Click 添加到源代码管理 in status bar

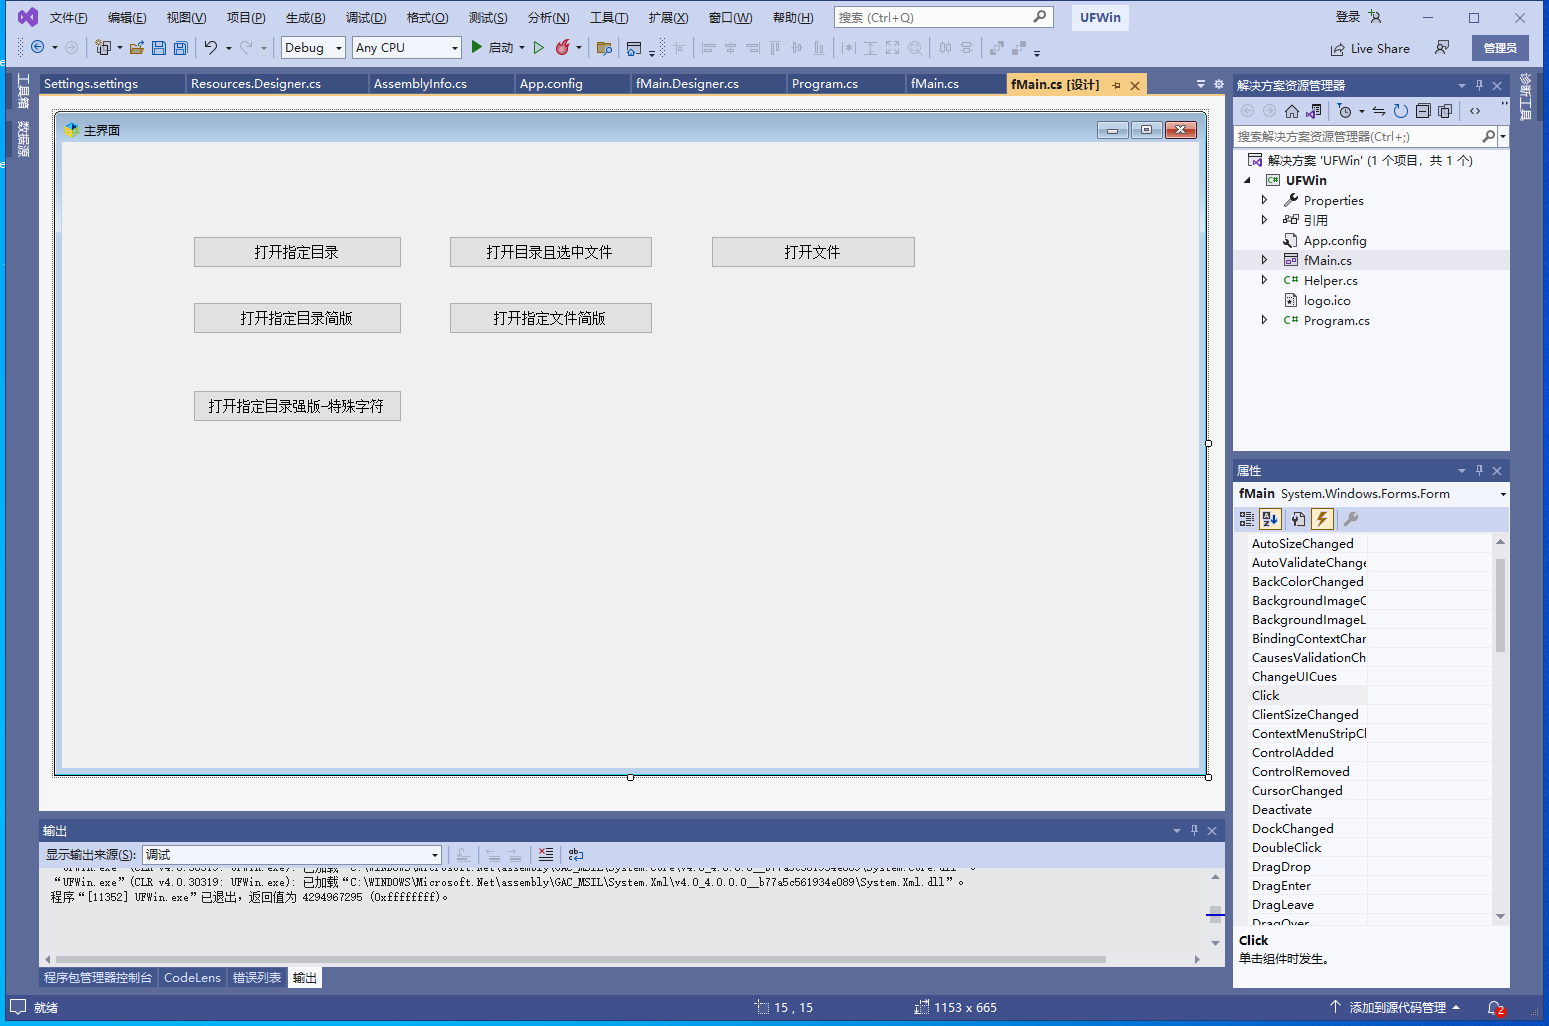[1397, 1008]
